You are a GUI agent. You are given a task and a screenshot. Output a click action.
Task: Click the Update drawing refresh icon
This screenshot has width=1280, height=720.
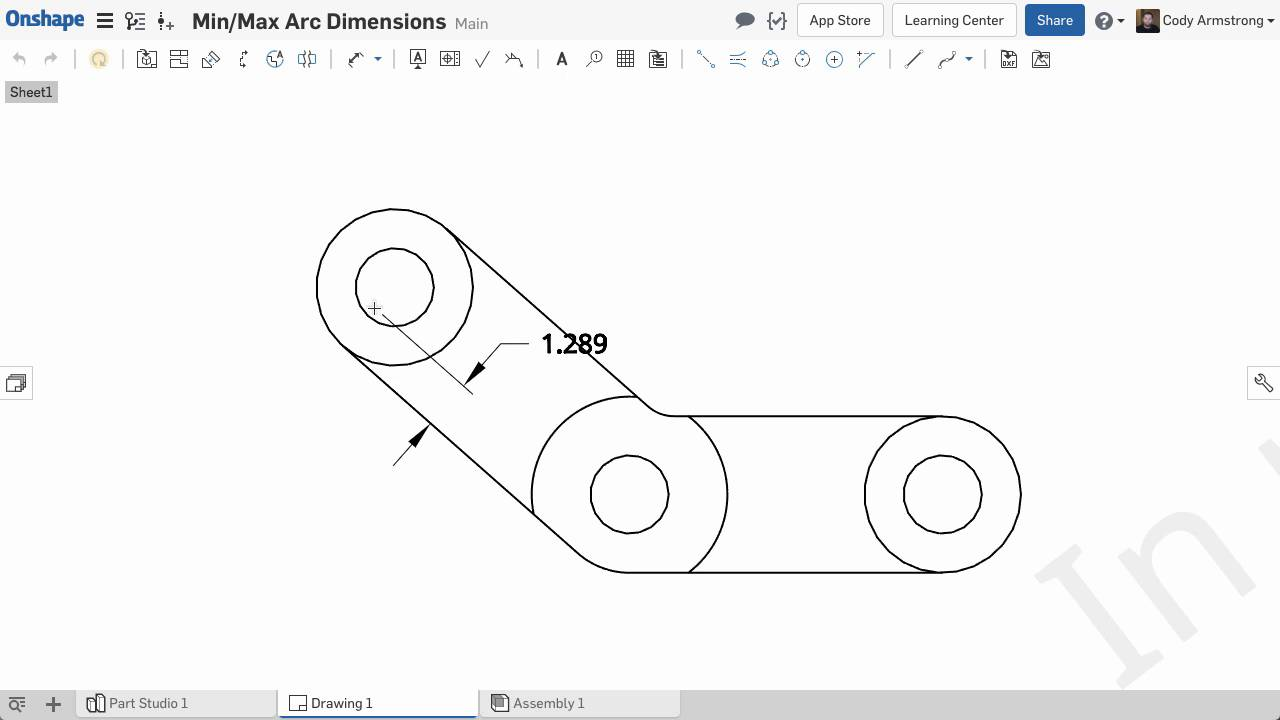(x=99, y=60)
